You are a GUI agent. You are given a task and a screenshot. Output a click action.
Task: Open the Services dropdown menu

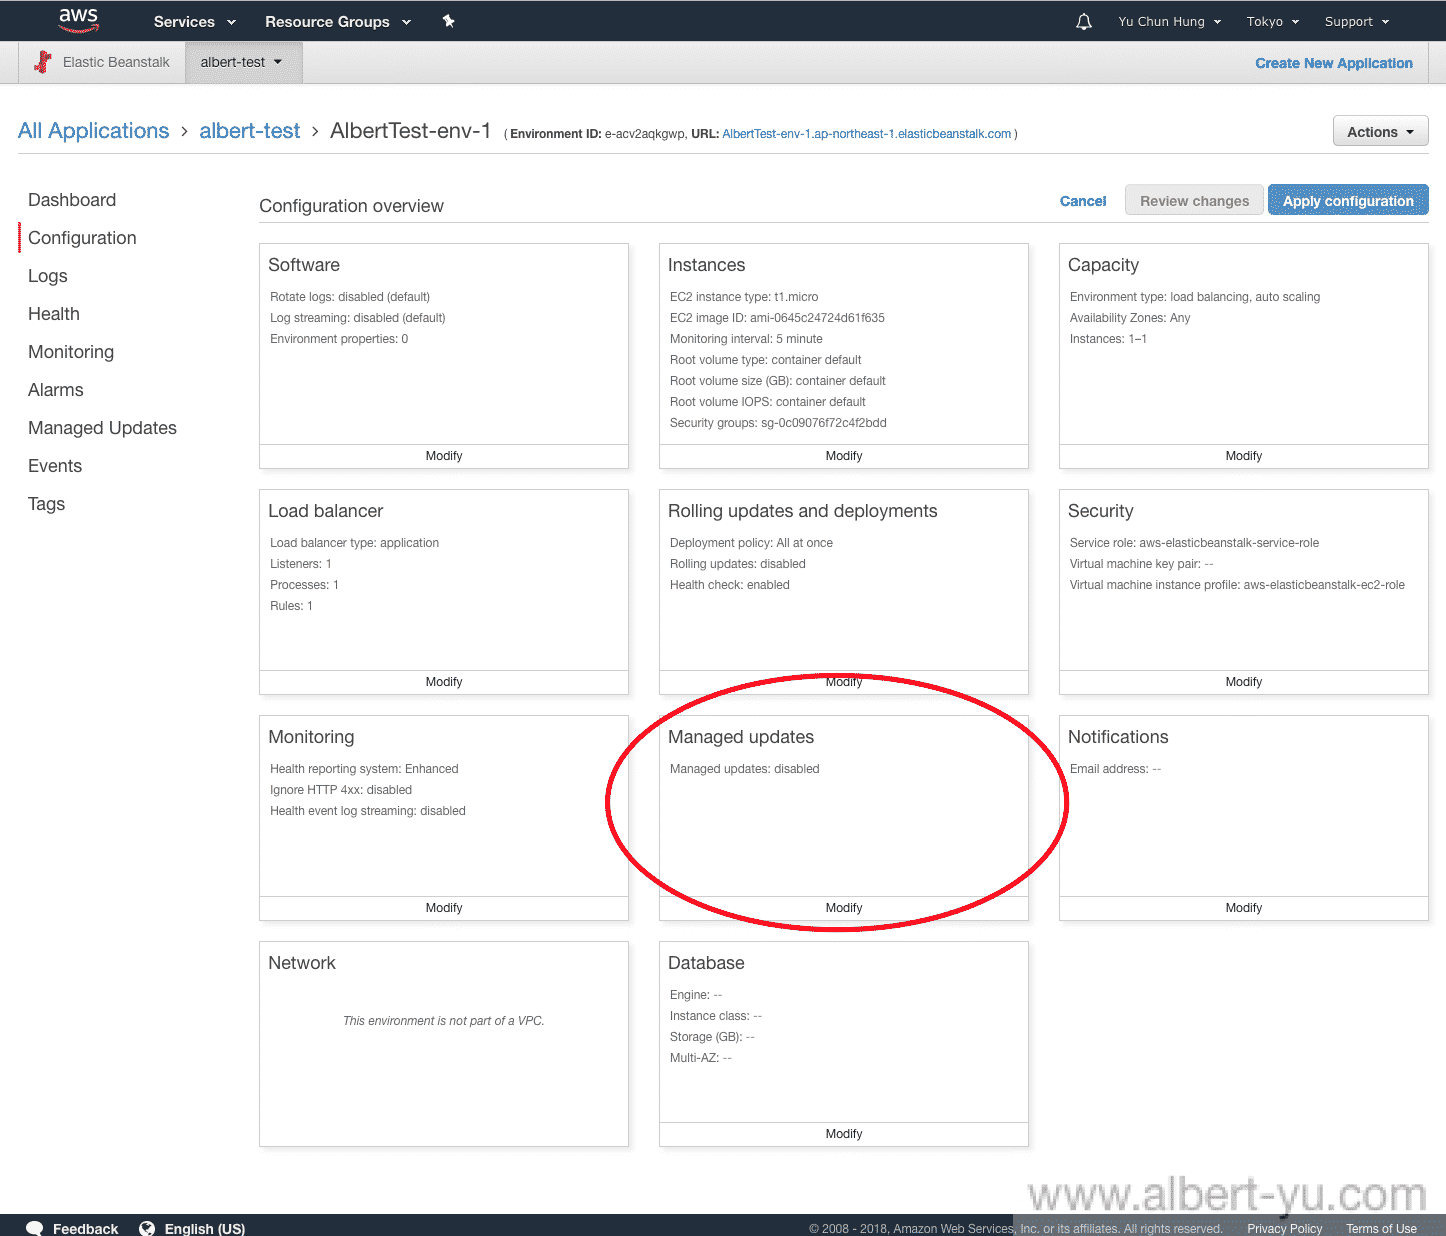click(x=195, y=22)
